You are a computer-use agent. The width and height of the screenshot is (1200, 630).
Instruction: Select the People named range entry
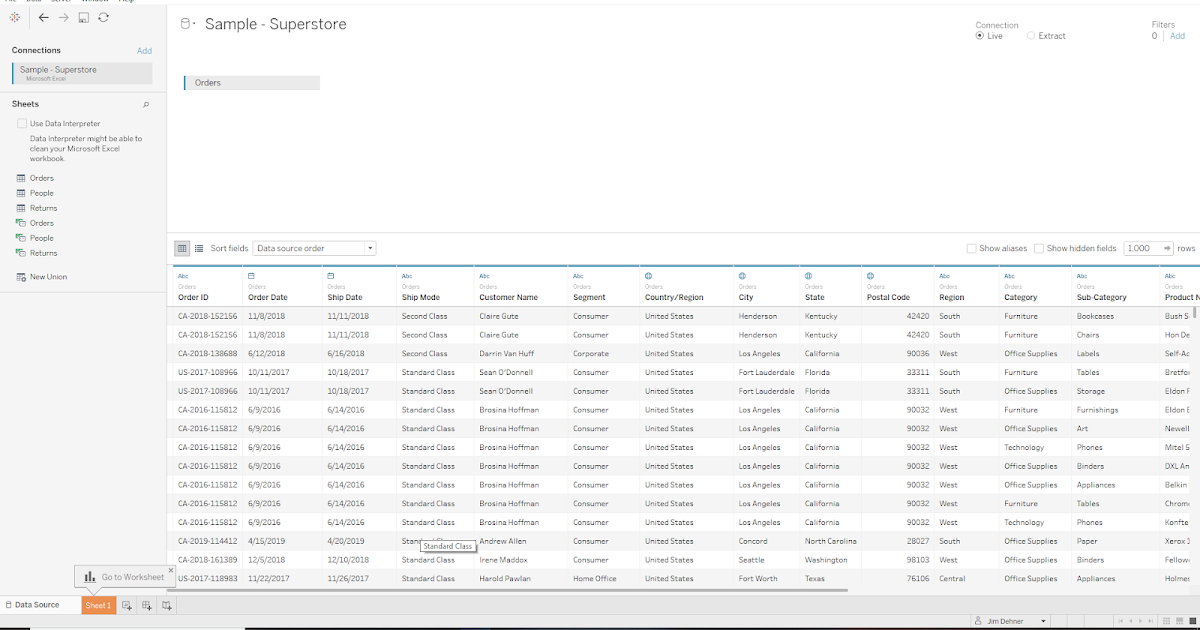click(41, 238)
